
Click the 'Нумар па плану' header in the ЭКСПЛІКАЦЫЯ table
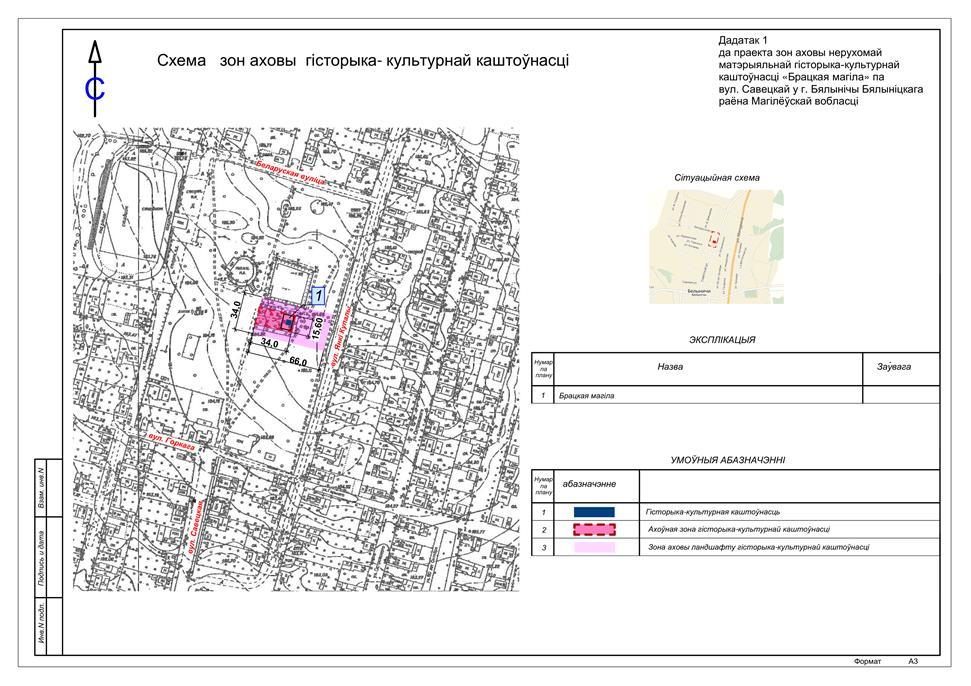(544, 368)
